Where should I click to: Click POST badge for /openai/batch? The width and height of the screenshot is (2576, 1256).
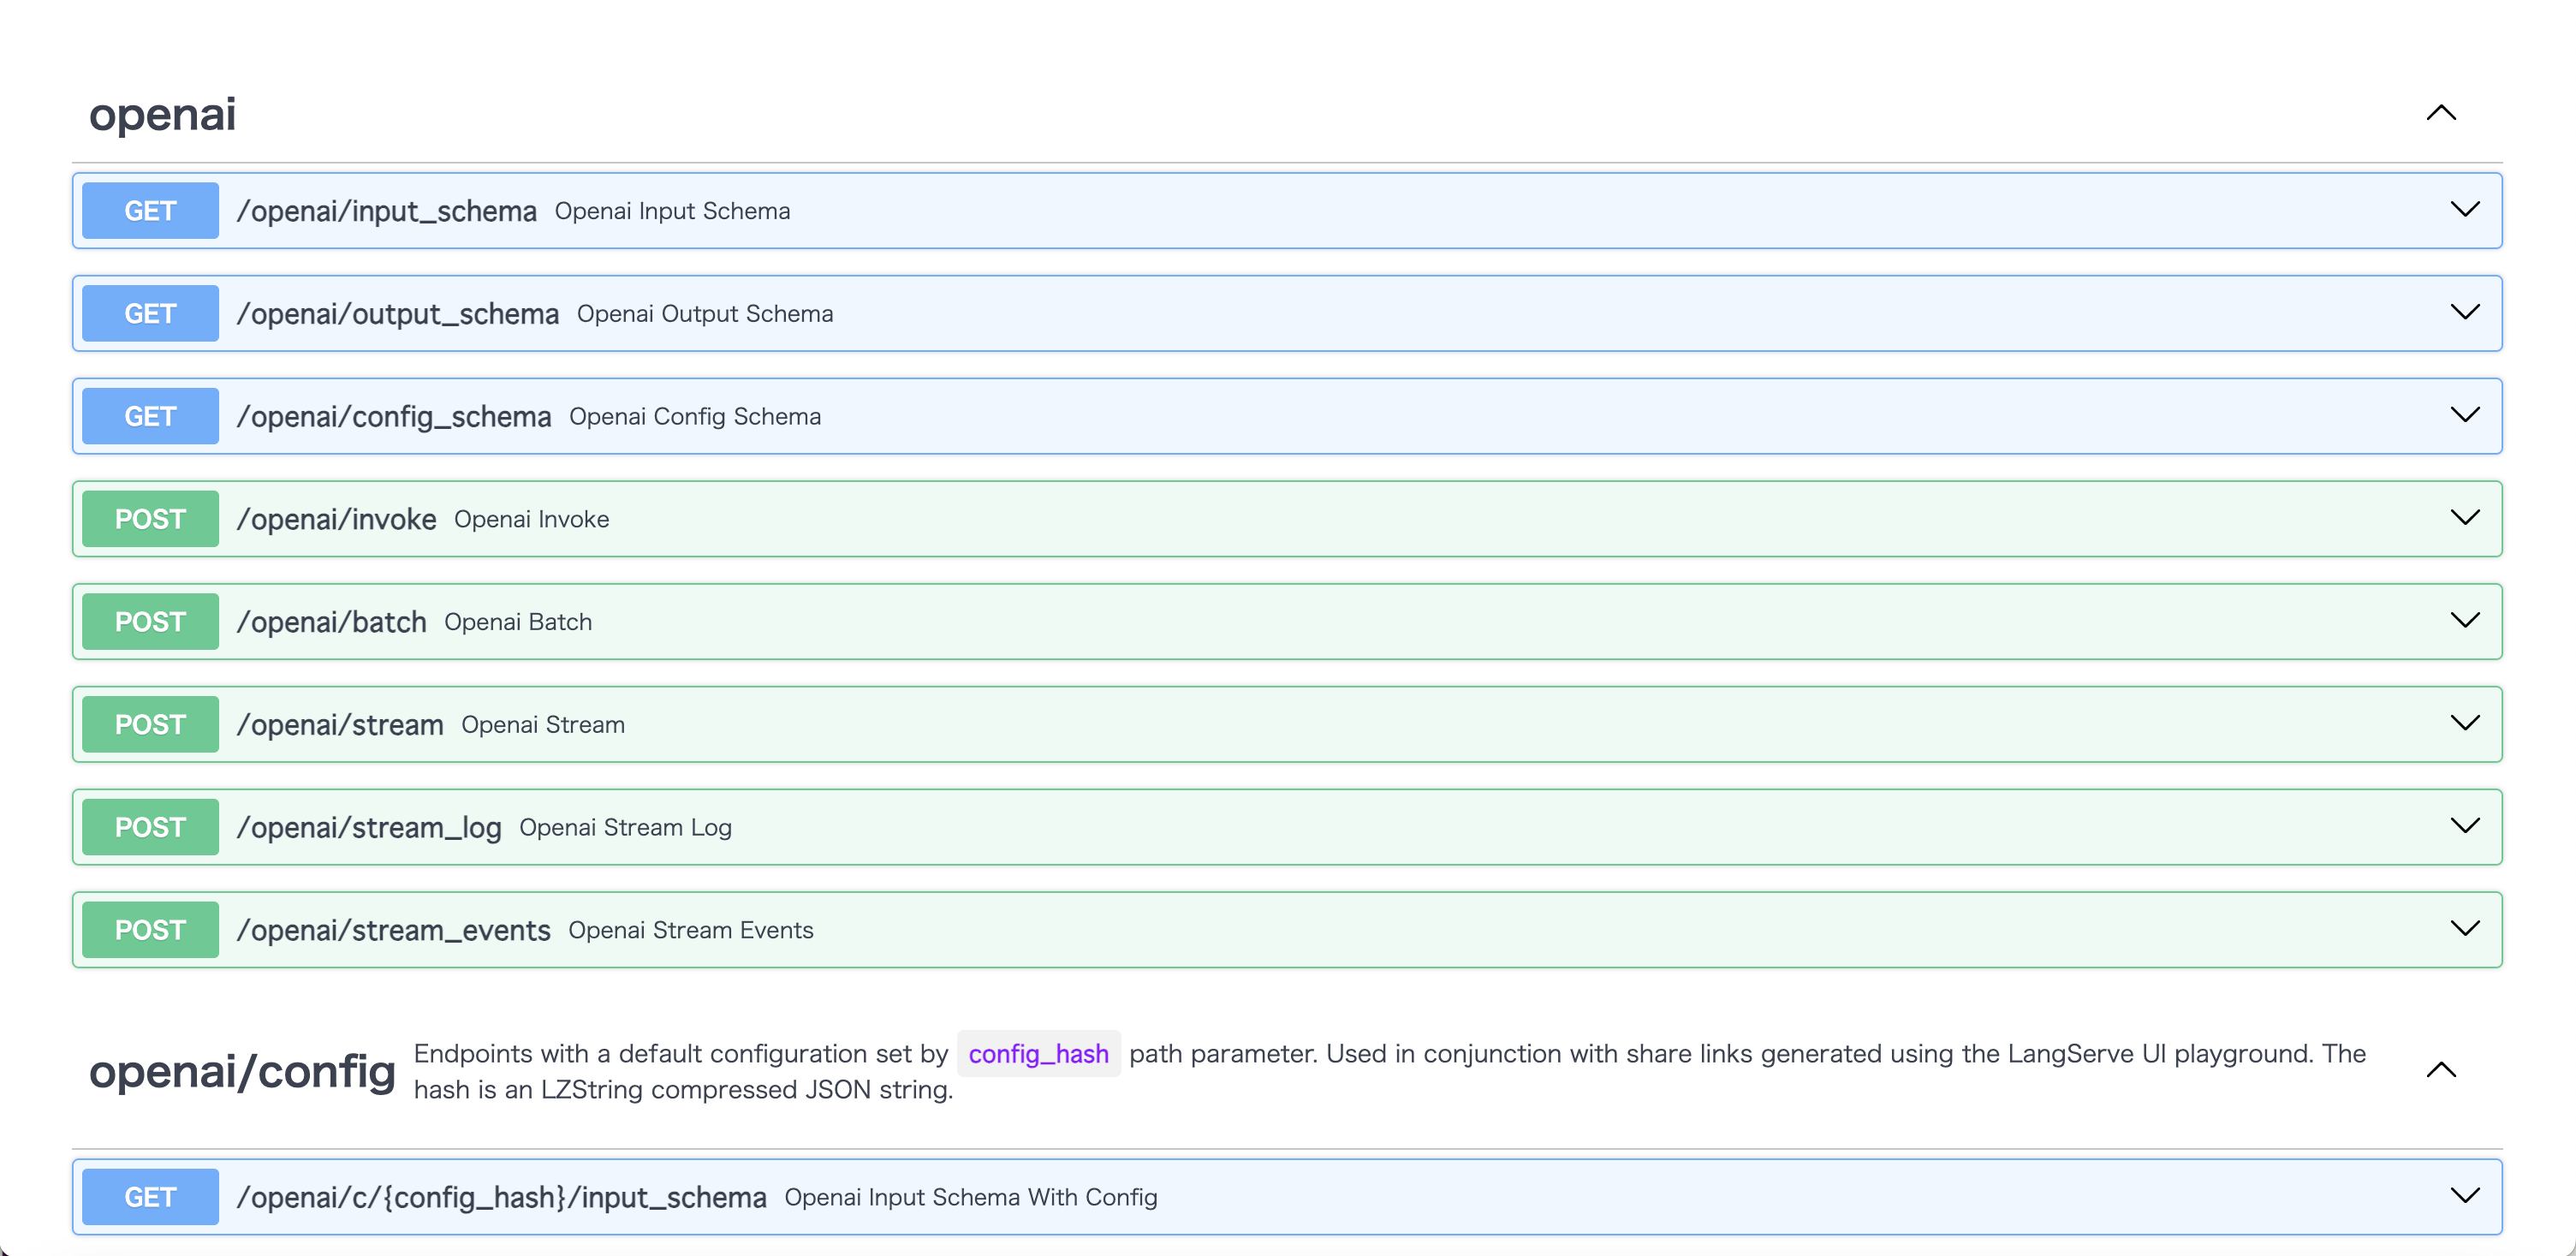[x=150, y=622]
